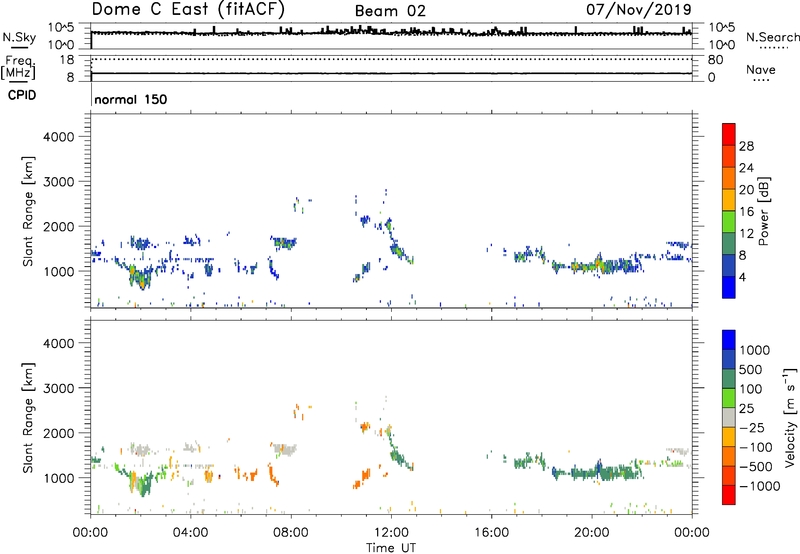Viewport: 800px width, 554px height.
Task: Click the '2000' tick in the velocity panel
Action: pyautogui.click(x=58, y=433)
